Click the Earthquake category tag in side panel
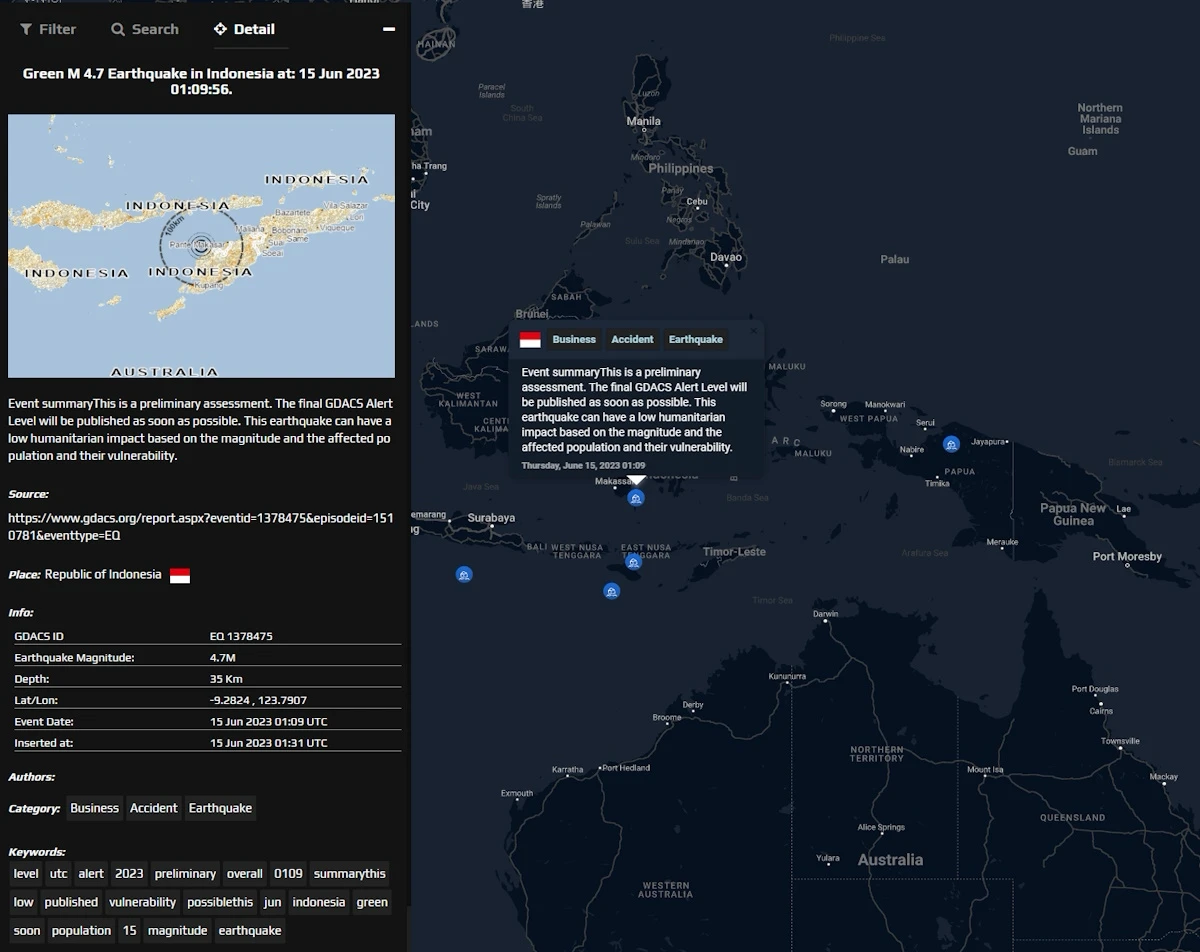The image size is (1200, 952). click(220, 808)
